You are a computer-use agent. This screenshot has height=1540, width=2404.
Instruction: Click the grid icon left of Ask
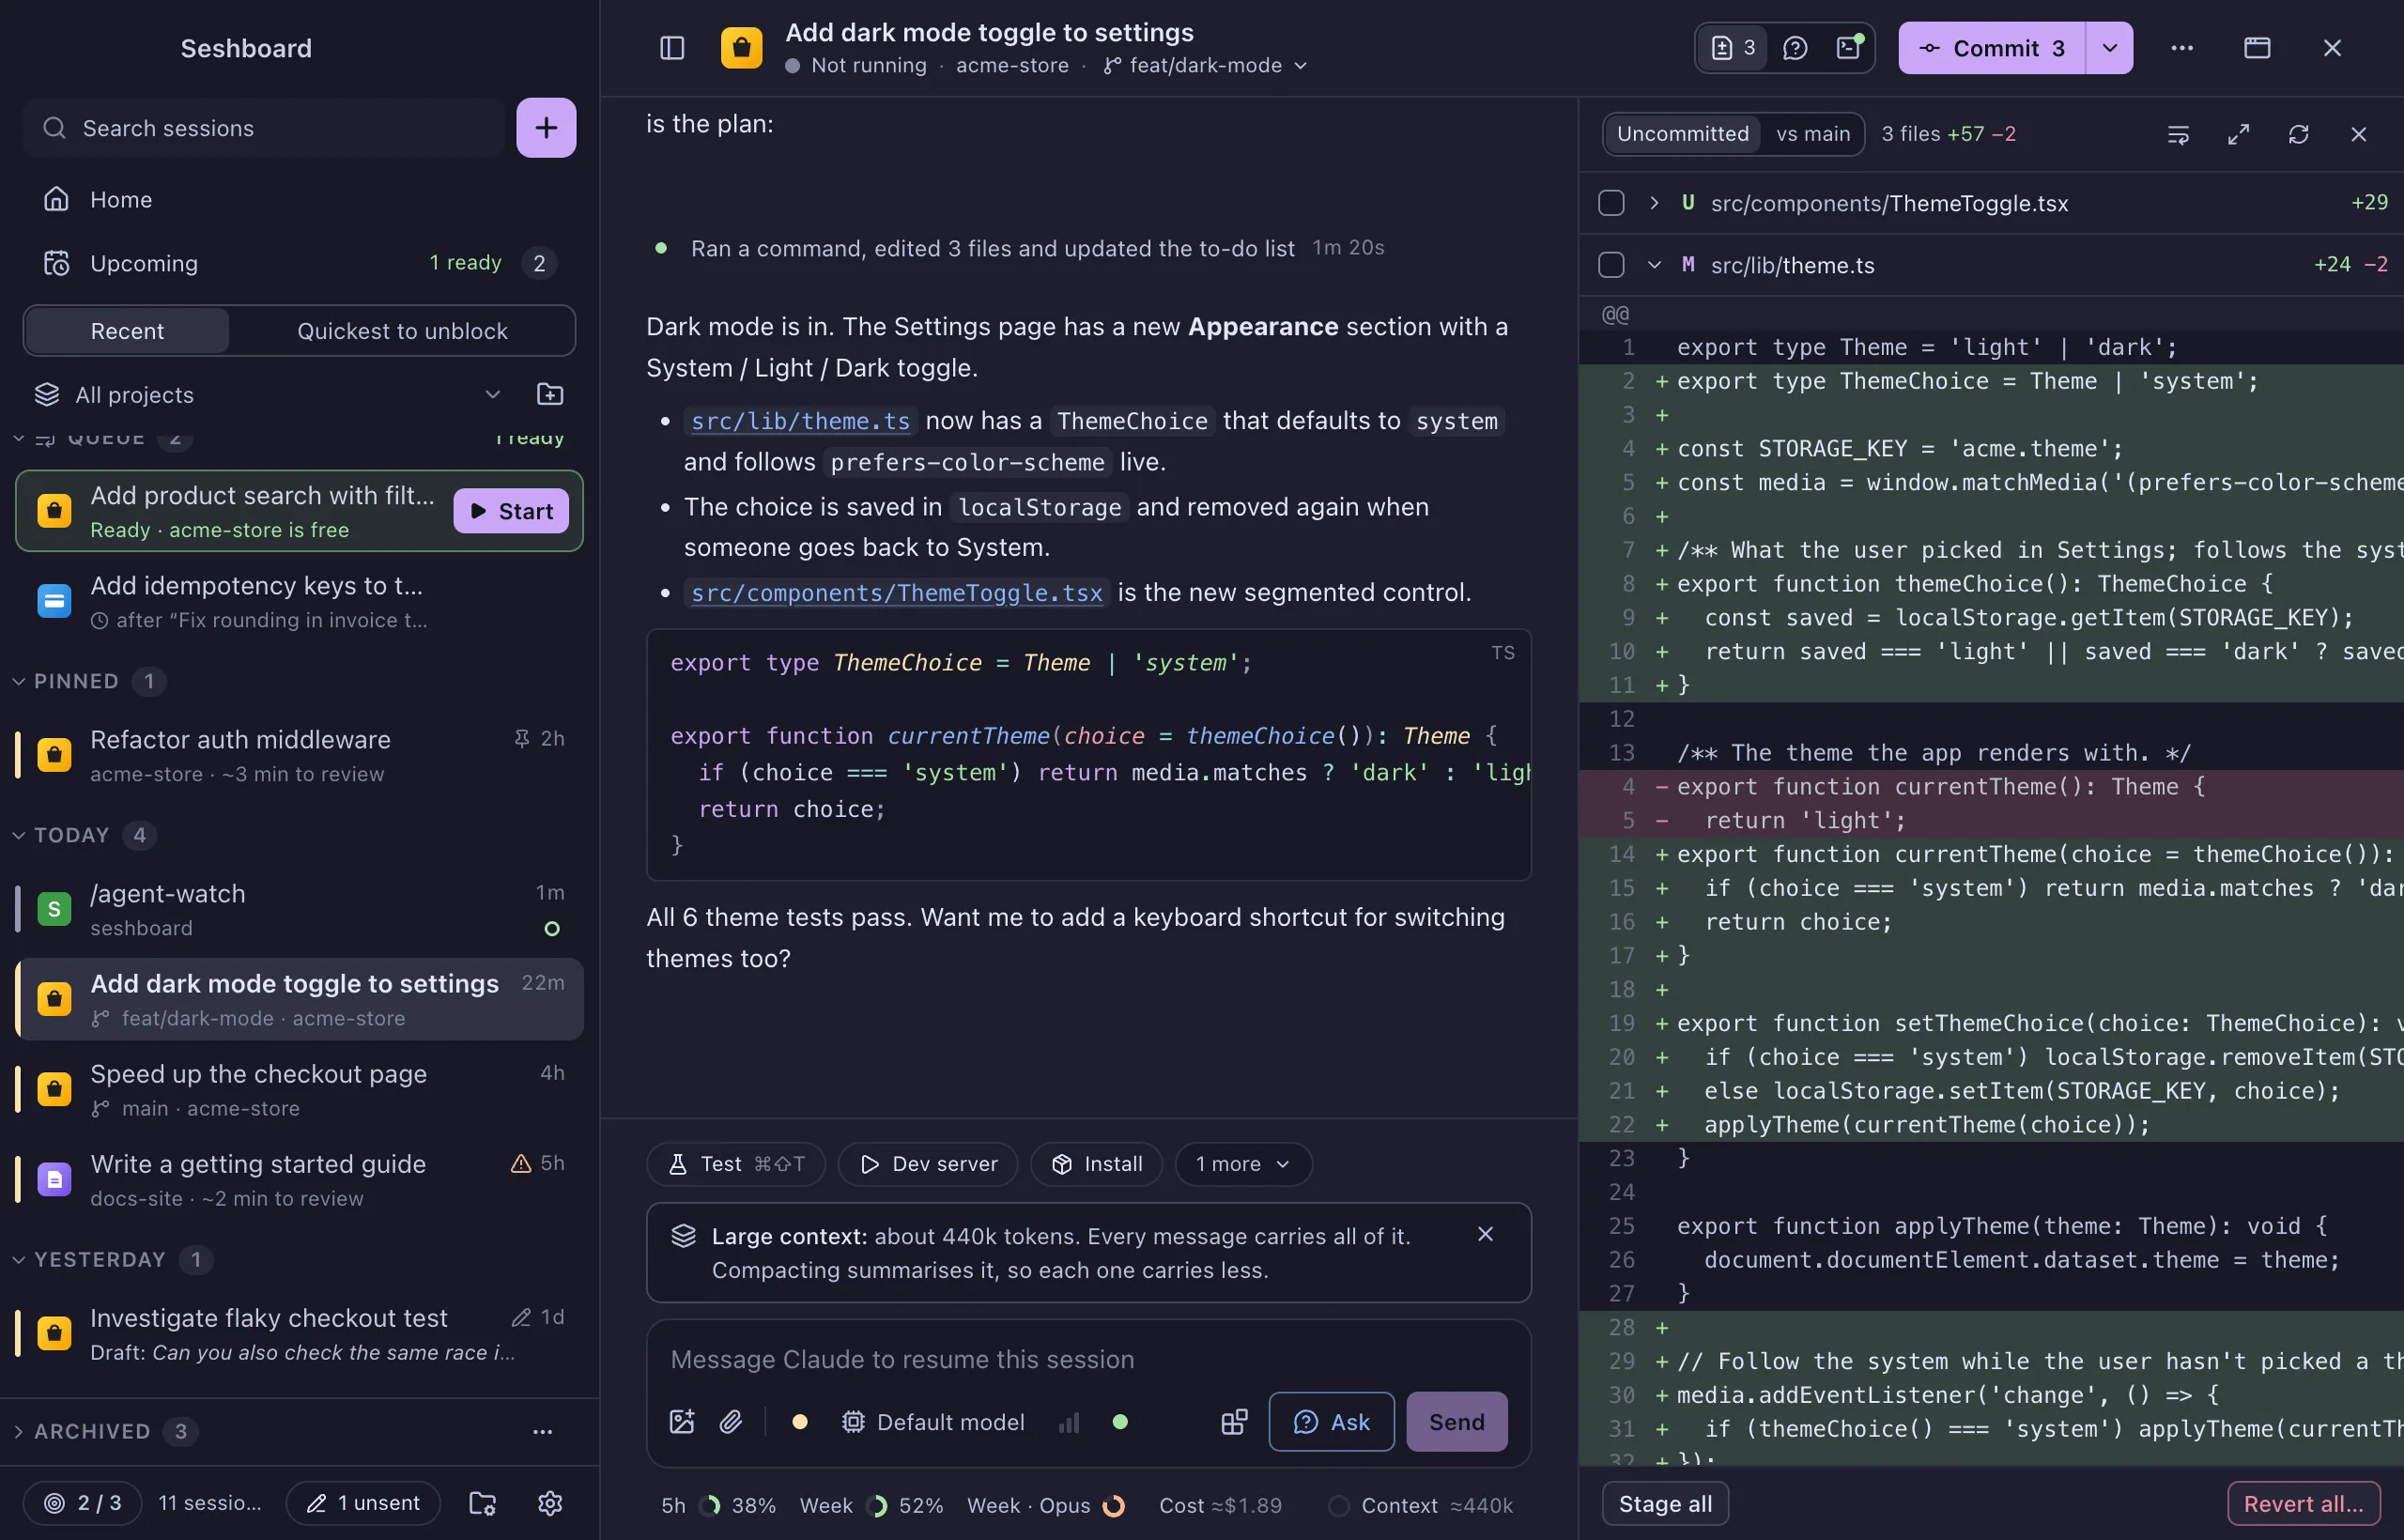pos(1235,1422)
